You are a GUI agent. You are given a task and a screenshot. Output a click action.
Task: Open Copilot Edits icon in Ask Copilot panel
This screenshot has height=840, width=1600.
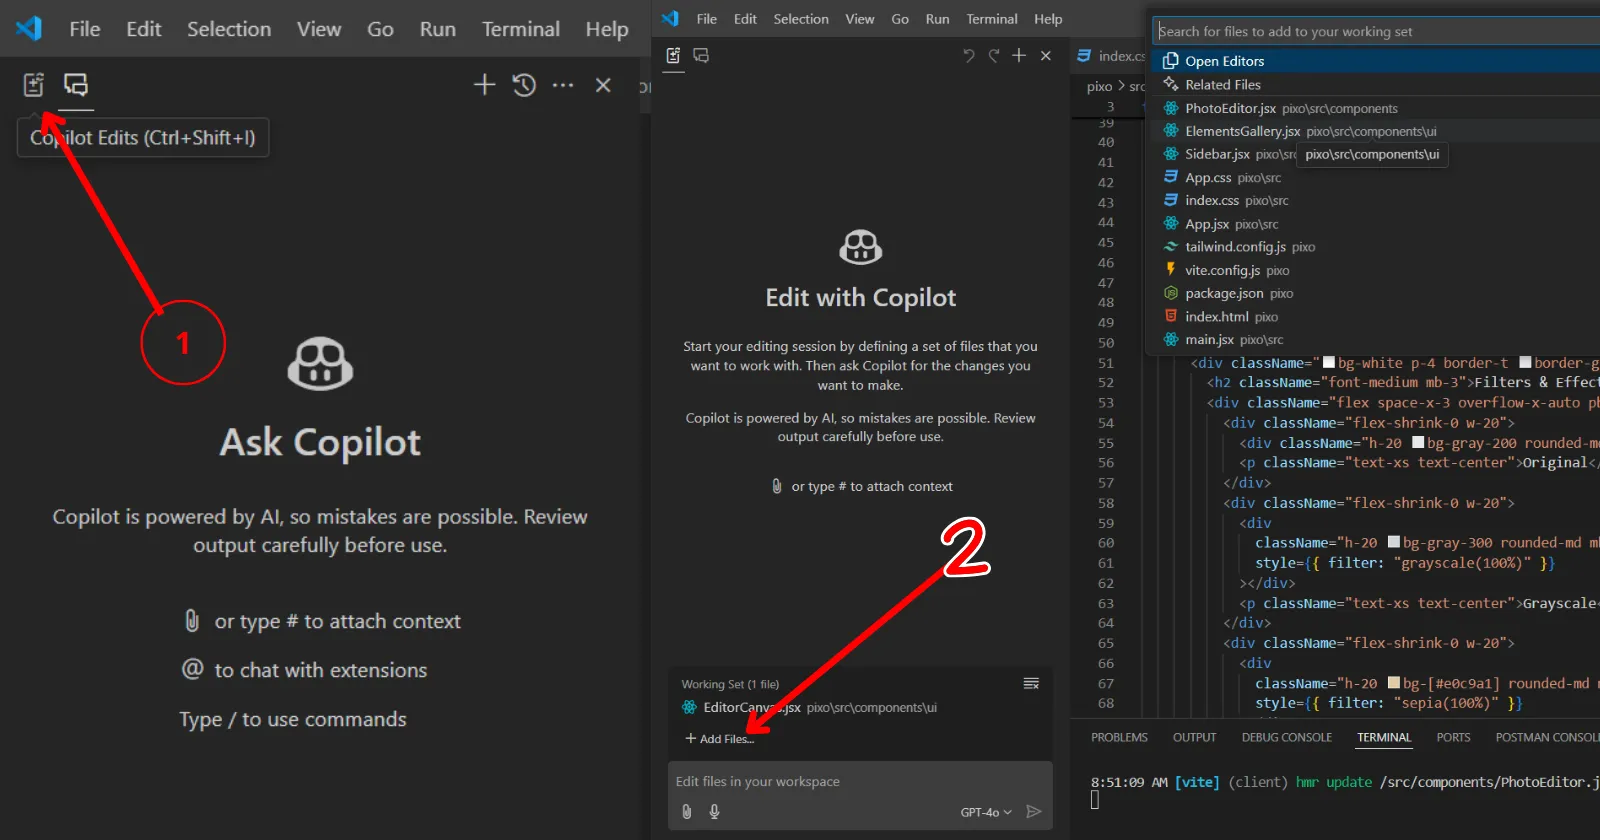point(33,85)
